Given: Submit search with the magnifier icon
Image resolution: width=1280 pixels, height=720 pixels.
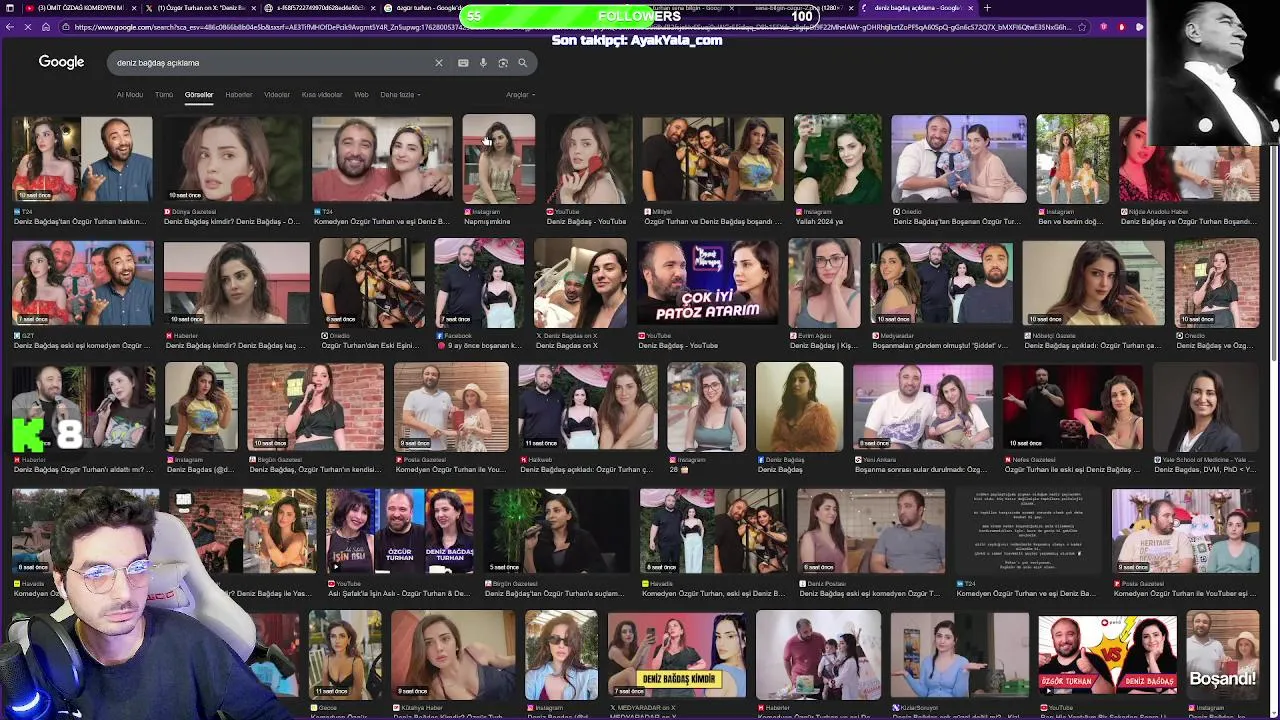Looking at the screenshot, I should click(522, 63).
